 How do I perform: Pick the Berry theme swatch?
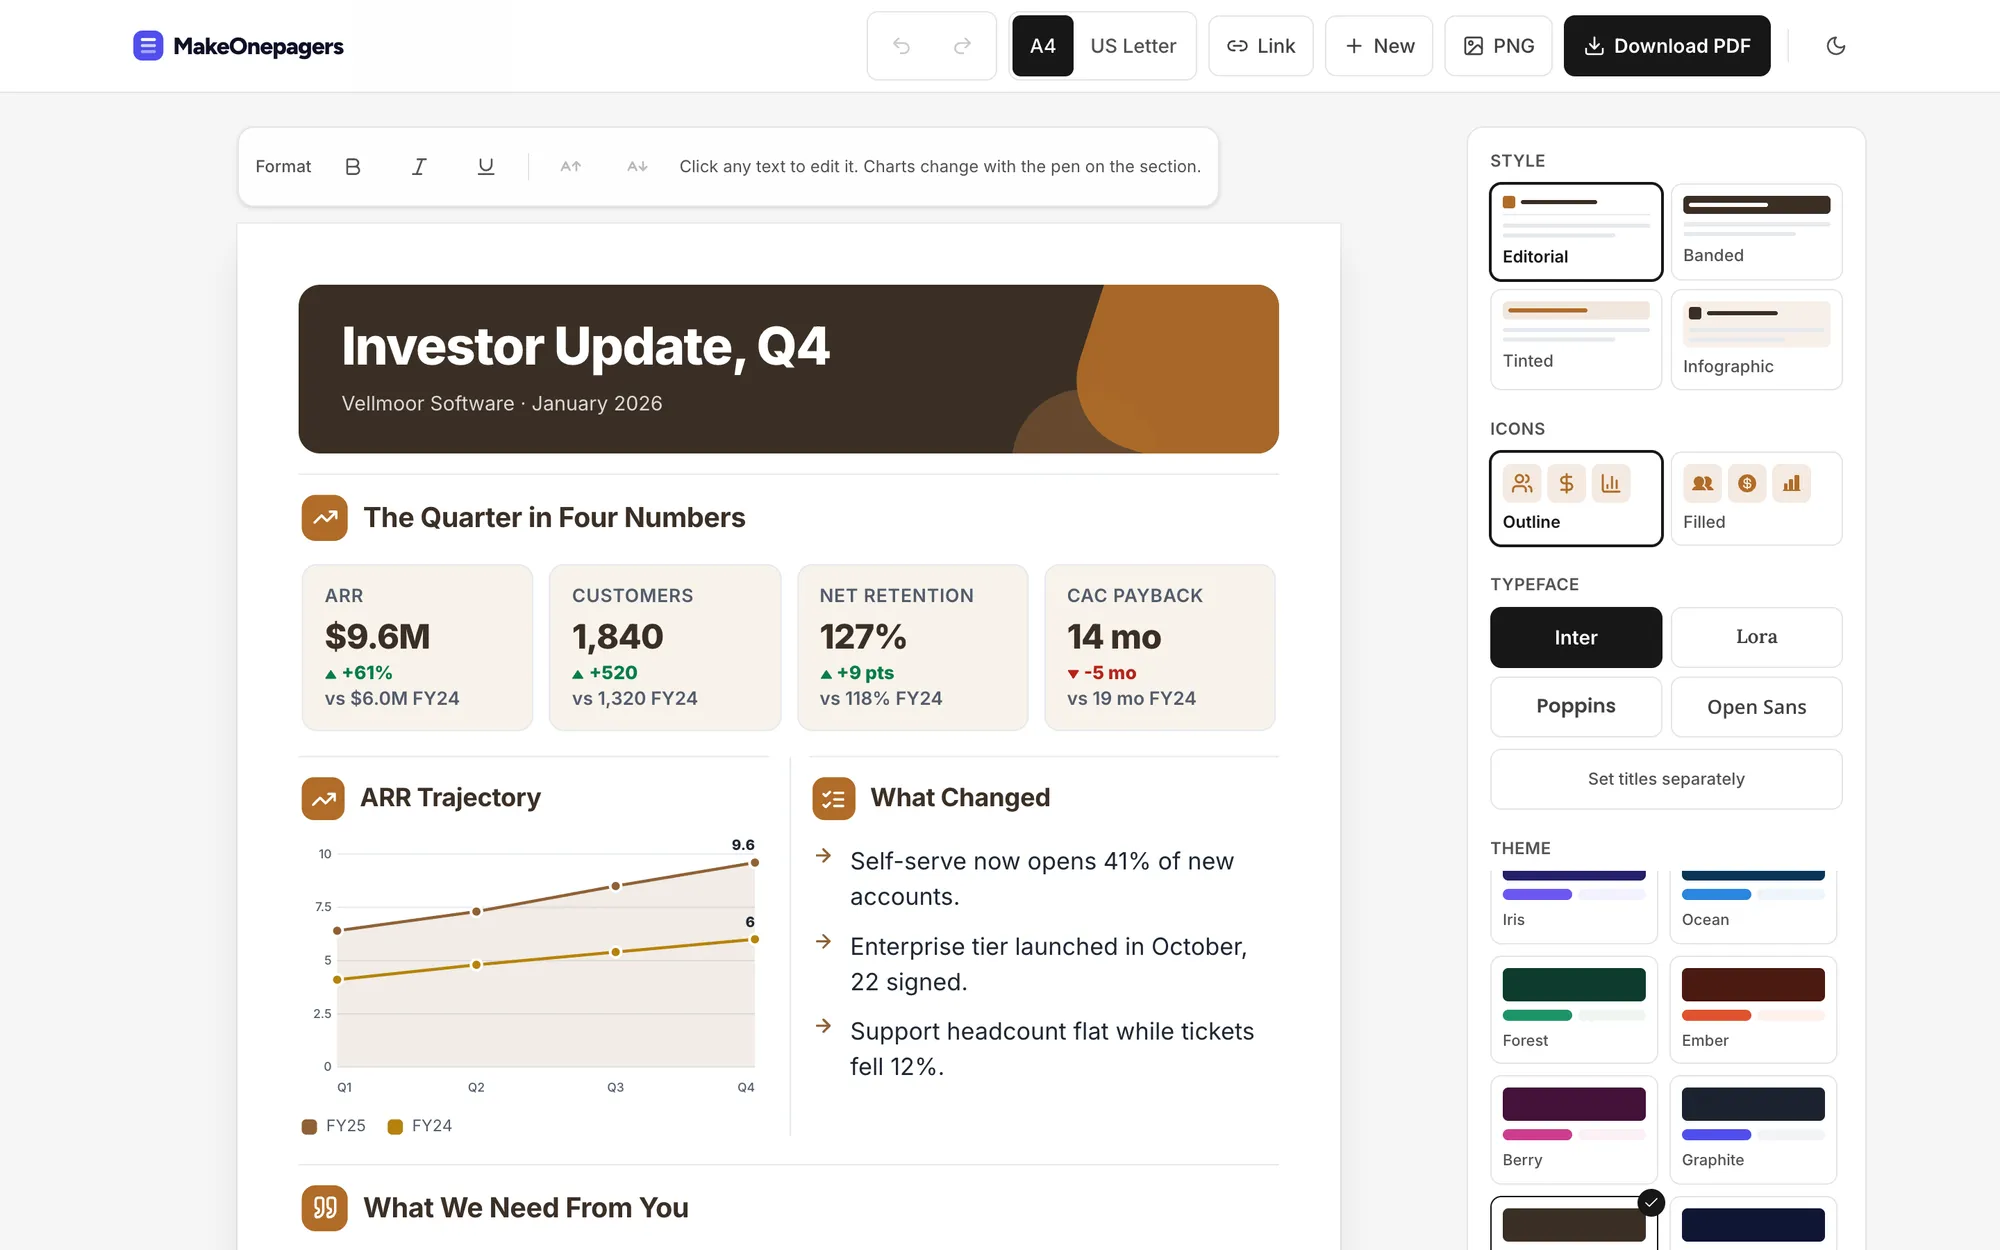pos(1574,1129)
